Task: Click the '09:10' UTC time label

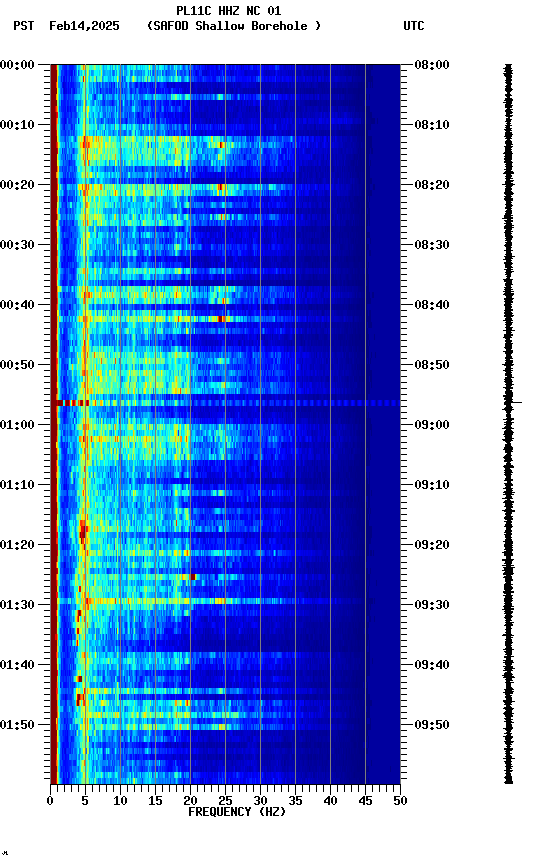Action: (x=432, y=485)
